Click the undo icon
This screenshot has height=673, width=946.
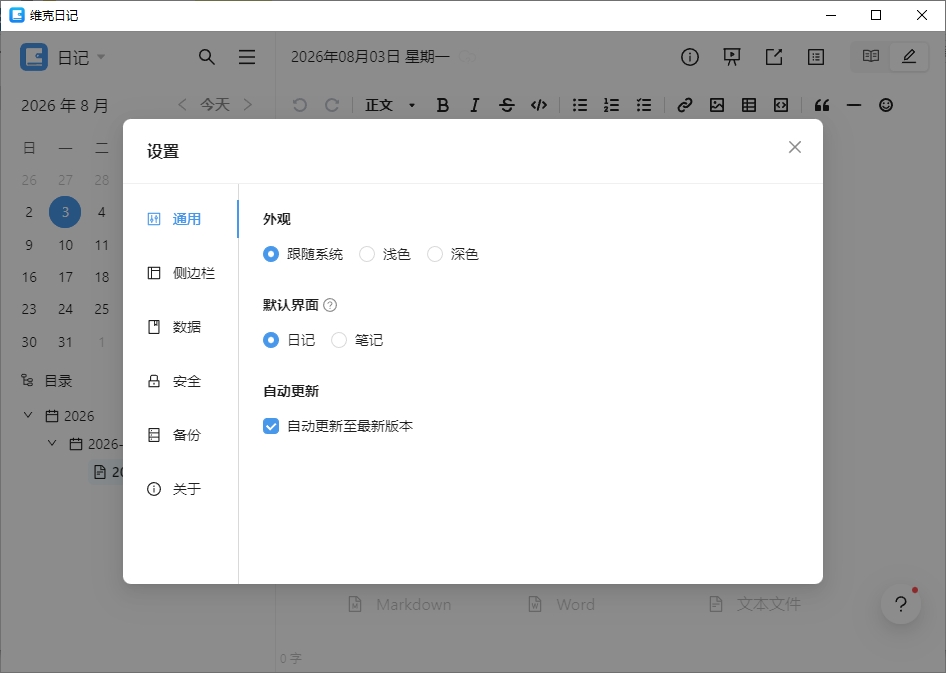[x=300, y=106]
